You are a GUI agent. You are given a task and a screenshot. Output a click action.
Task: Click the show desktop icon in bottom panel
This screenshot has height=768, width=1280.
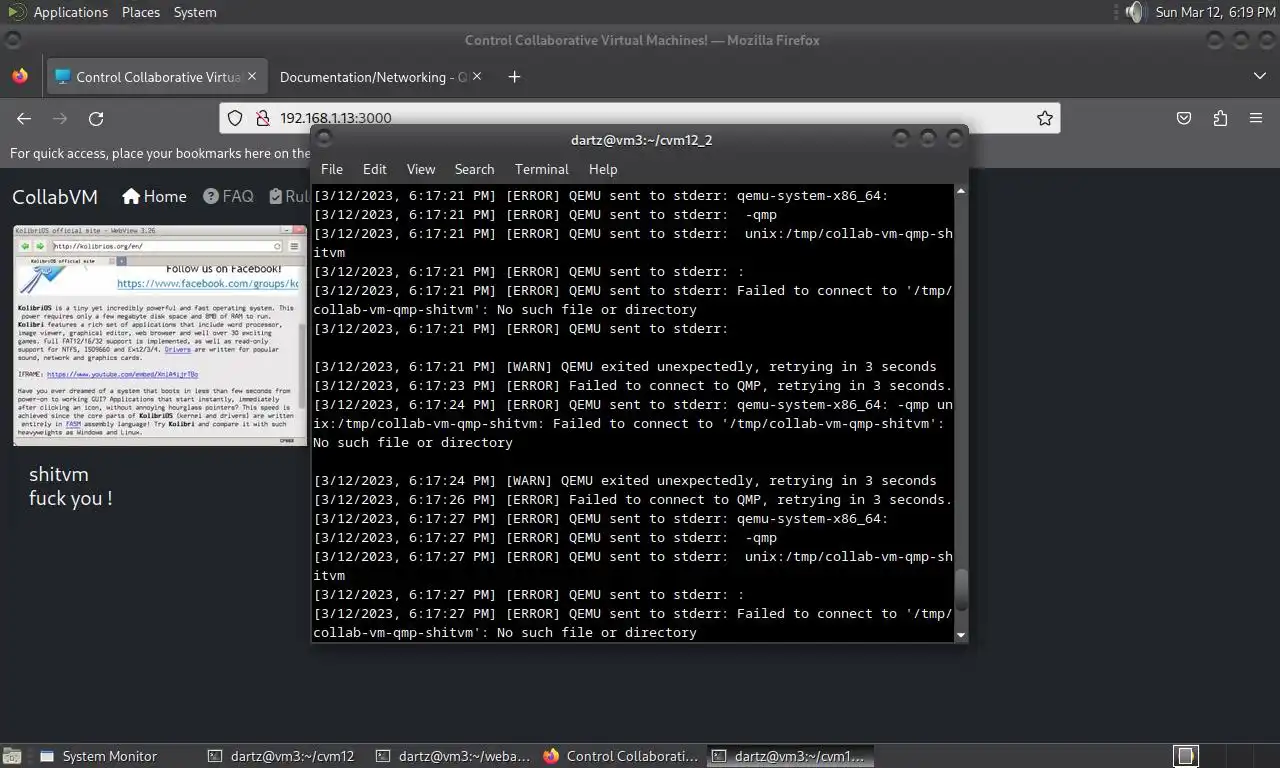pyautogui.click(x=13, y=756)
